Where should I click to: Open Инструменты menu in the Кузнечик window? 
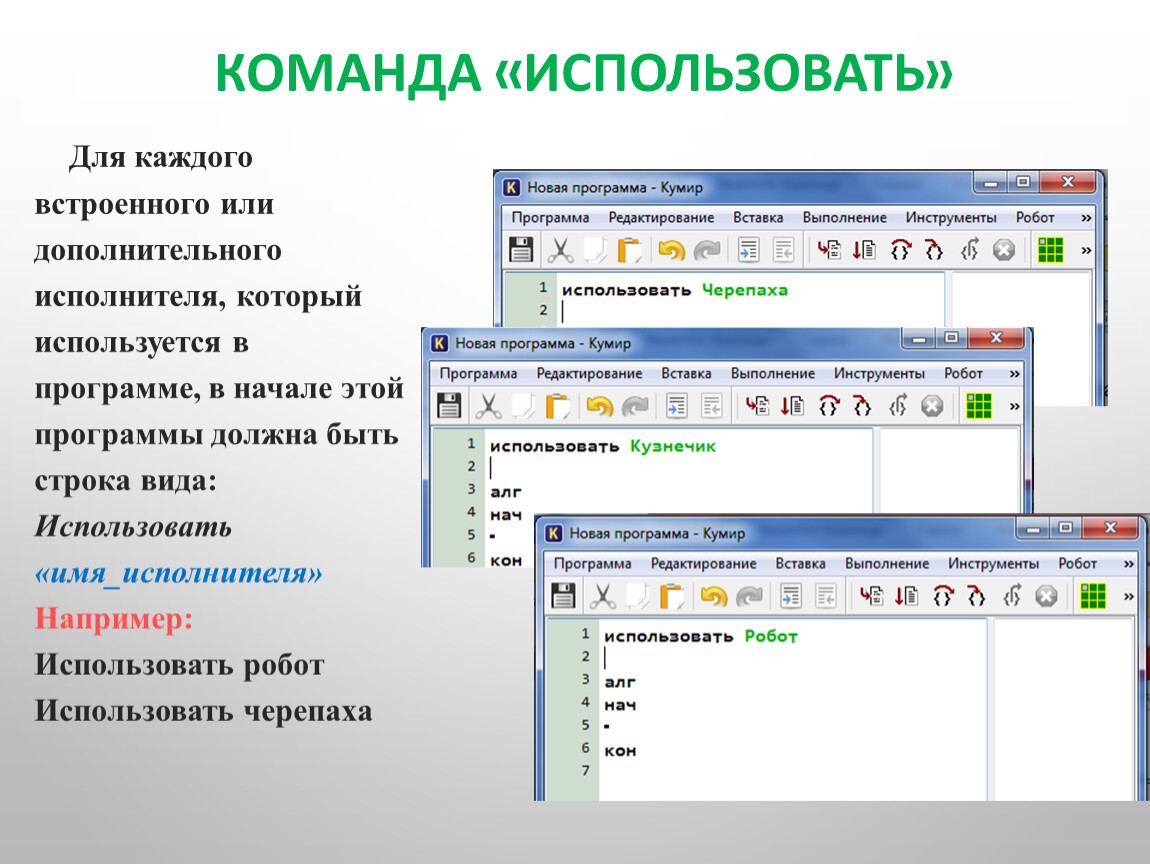(x=879, y=374)
